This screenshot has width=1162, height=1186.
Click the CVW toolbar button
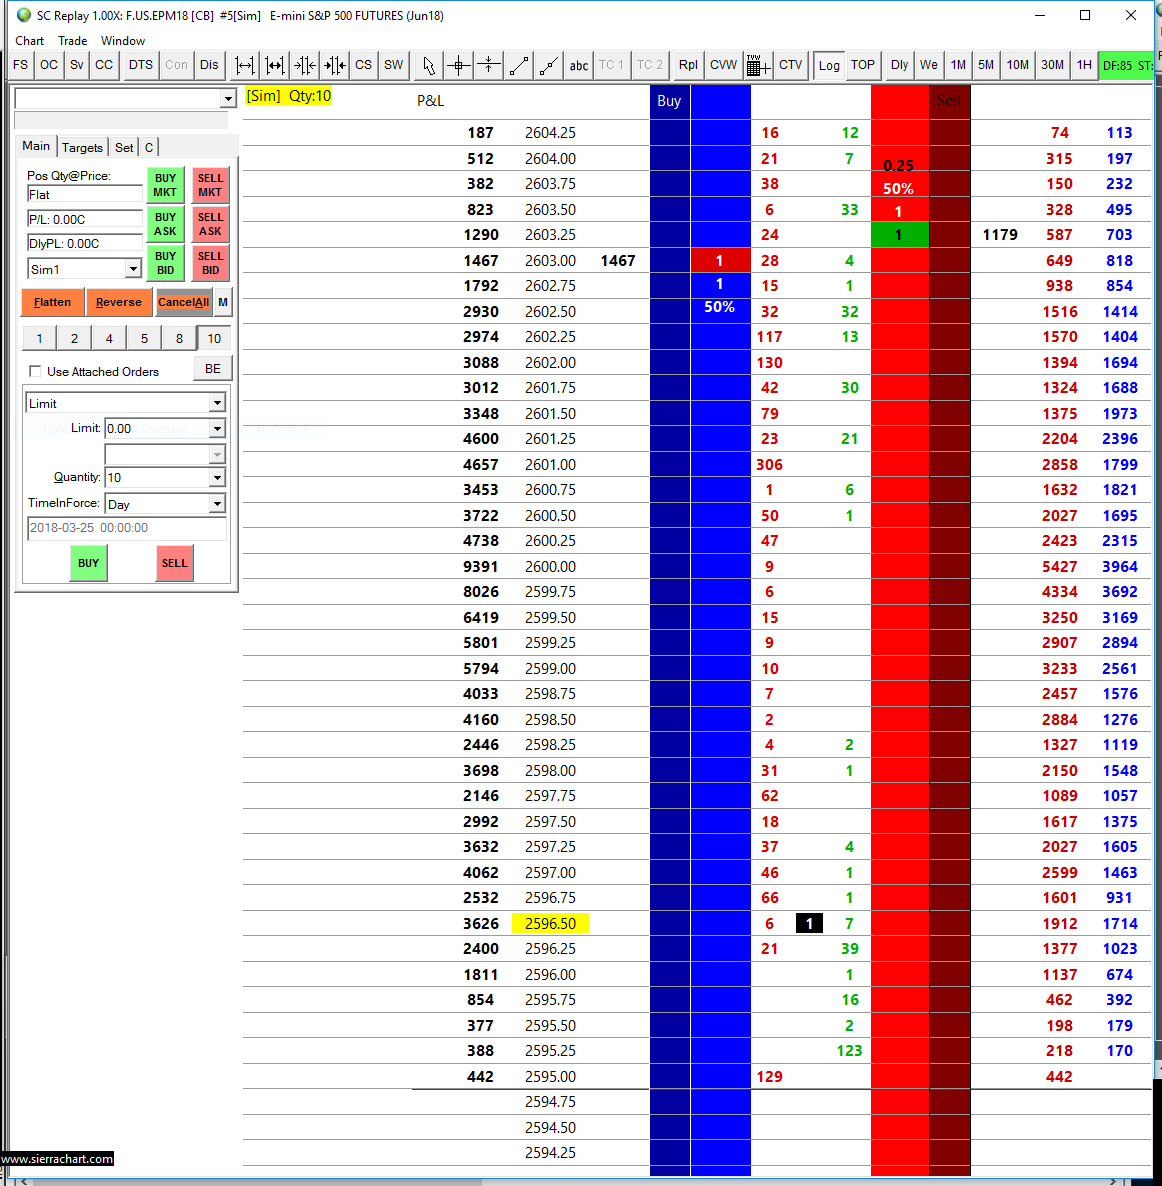pyautogui.click(x=723, y=65)
